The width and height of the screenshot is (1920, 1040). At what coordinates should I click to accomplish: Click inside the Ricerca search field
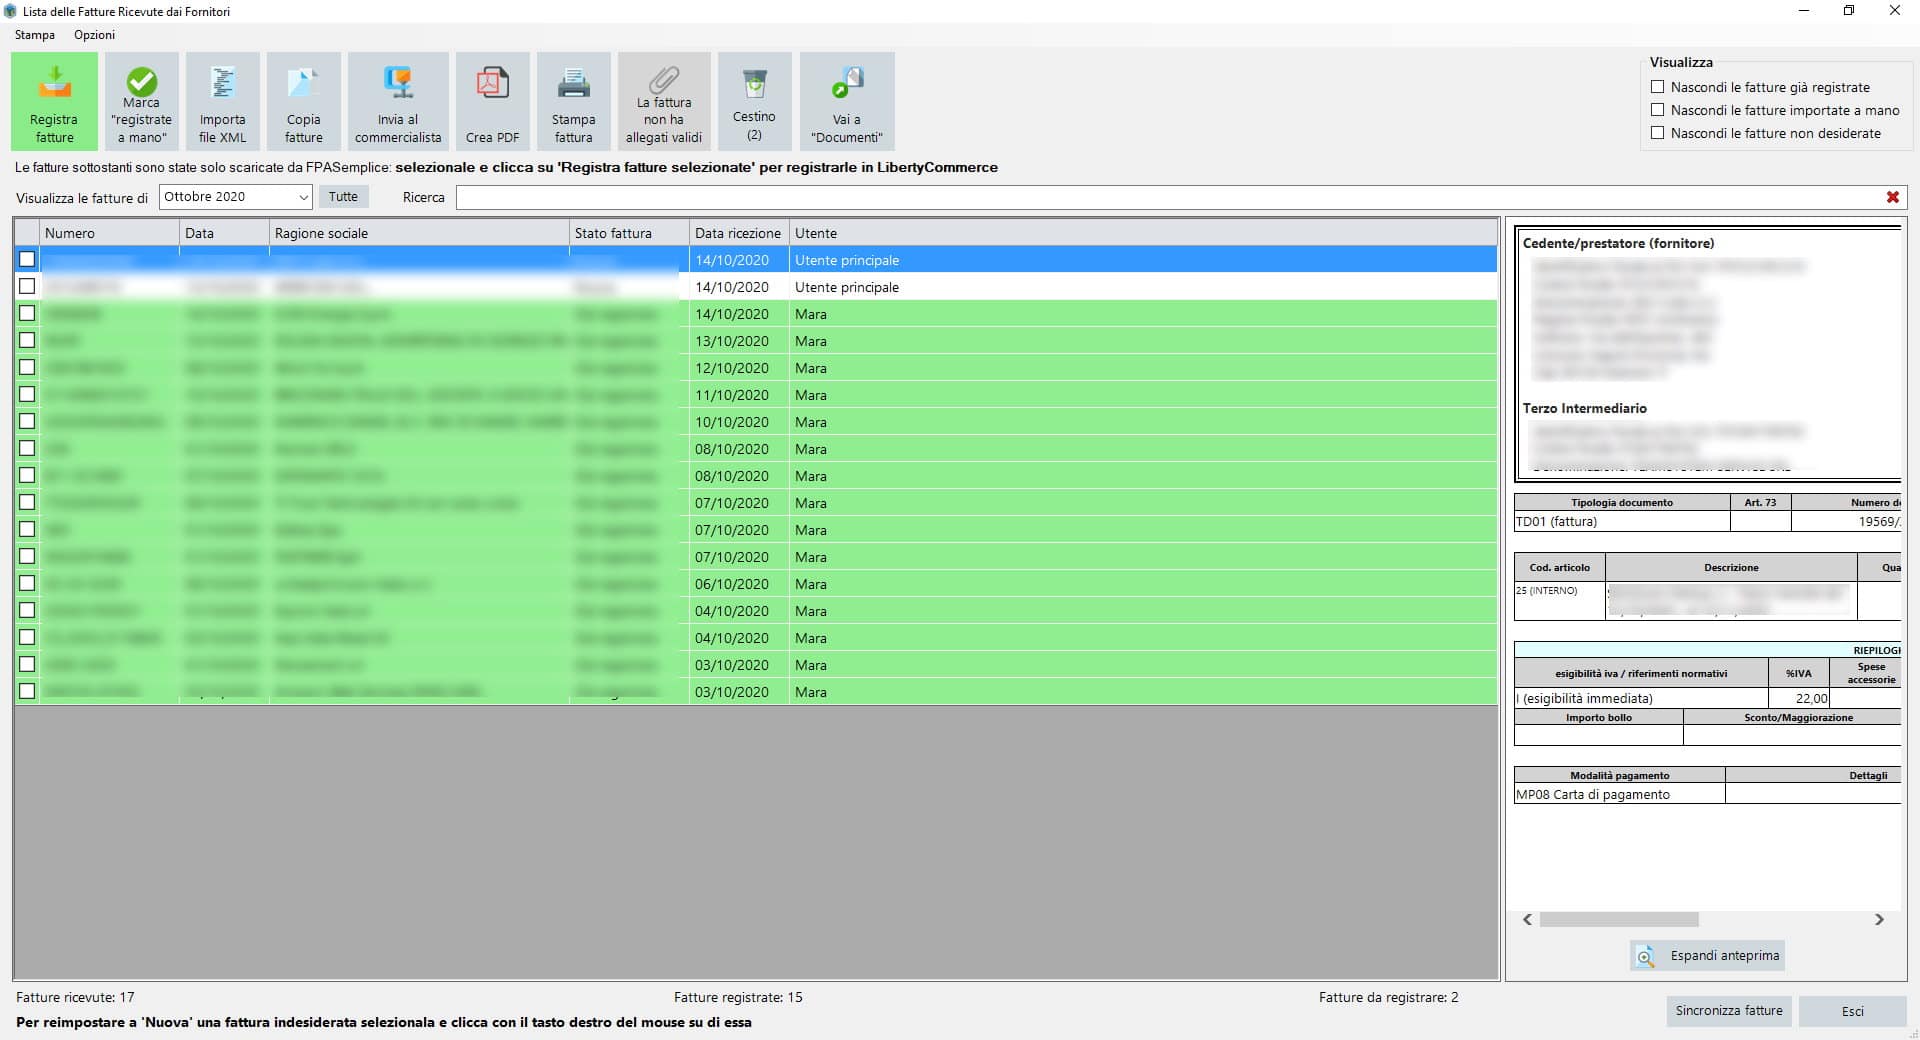coord(1170,197)
